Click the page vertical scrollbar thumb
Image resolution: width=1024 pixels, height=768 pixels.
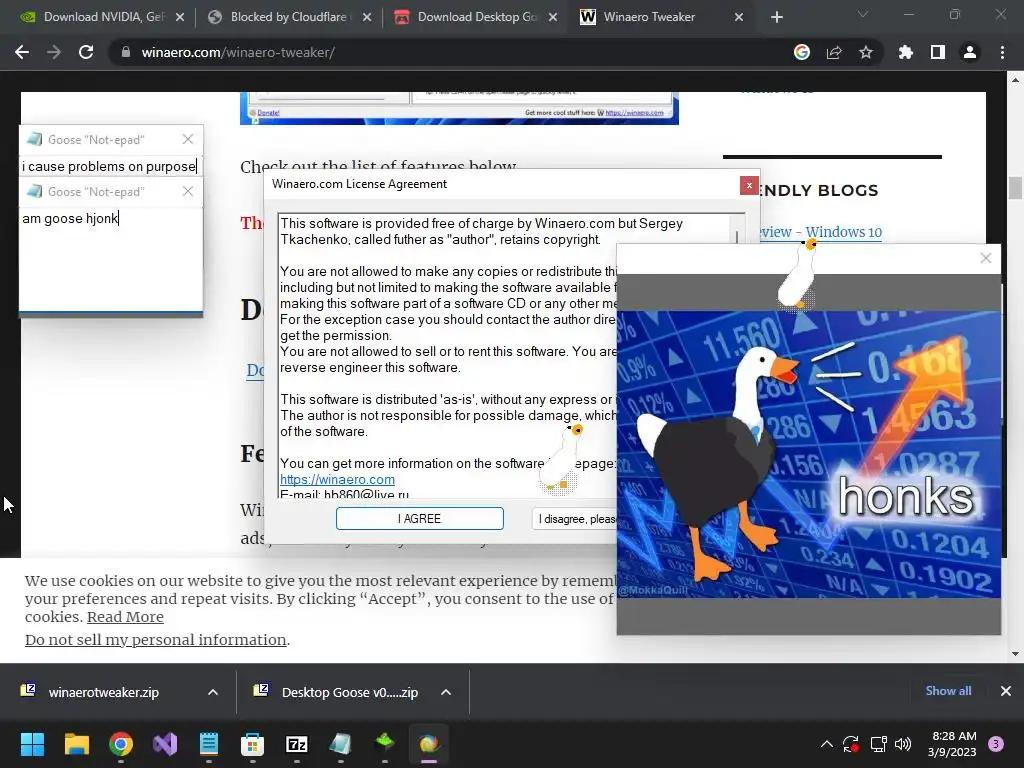(1015, 188)
